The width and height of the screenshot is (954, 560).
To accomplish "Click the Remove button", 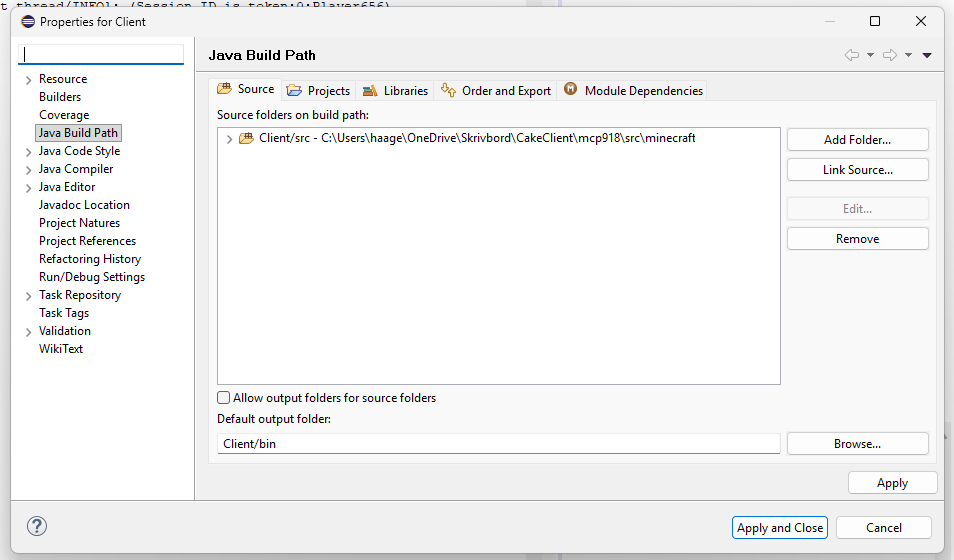I will point(857,239).
